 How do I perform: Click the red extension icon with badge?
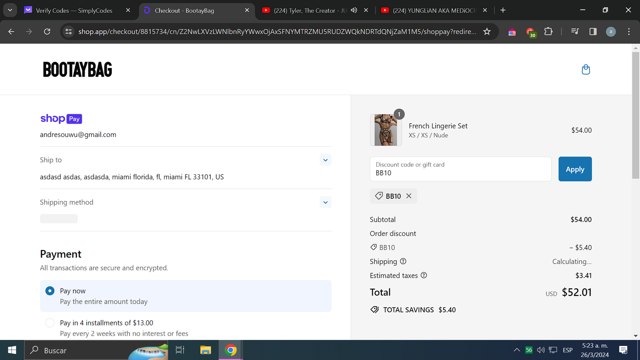point(531,32)
